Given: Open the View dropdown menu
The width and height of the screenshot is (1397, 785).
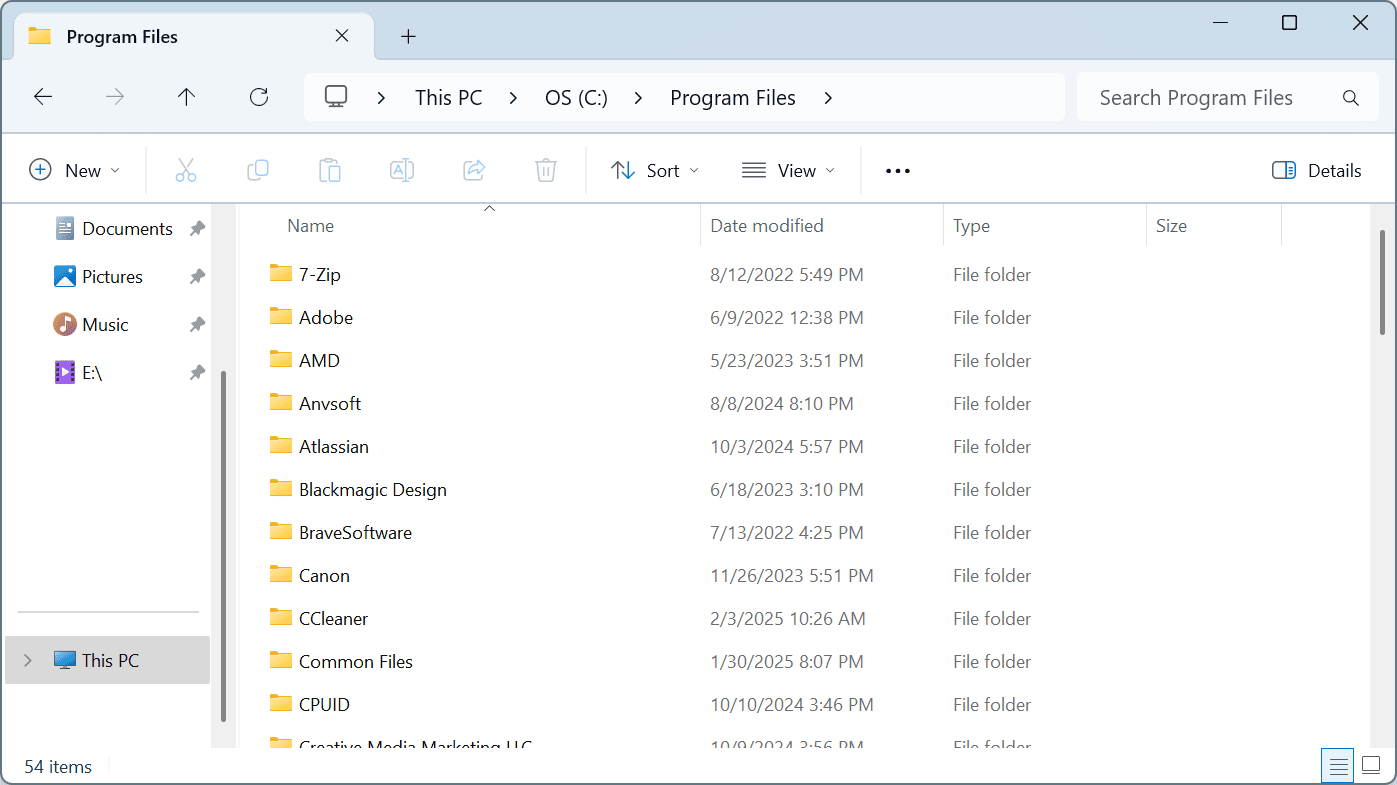Looking at the screenshot, I should point(788,171).
